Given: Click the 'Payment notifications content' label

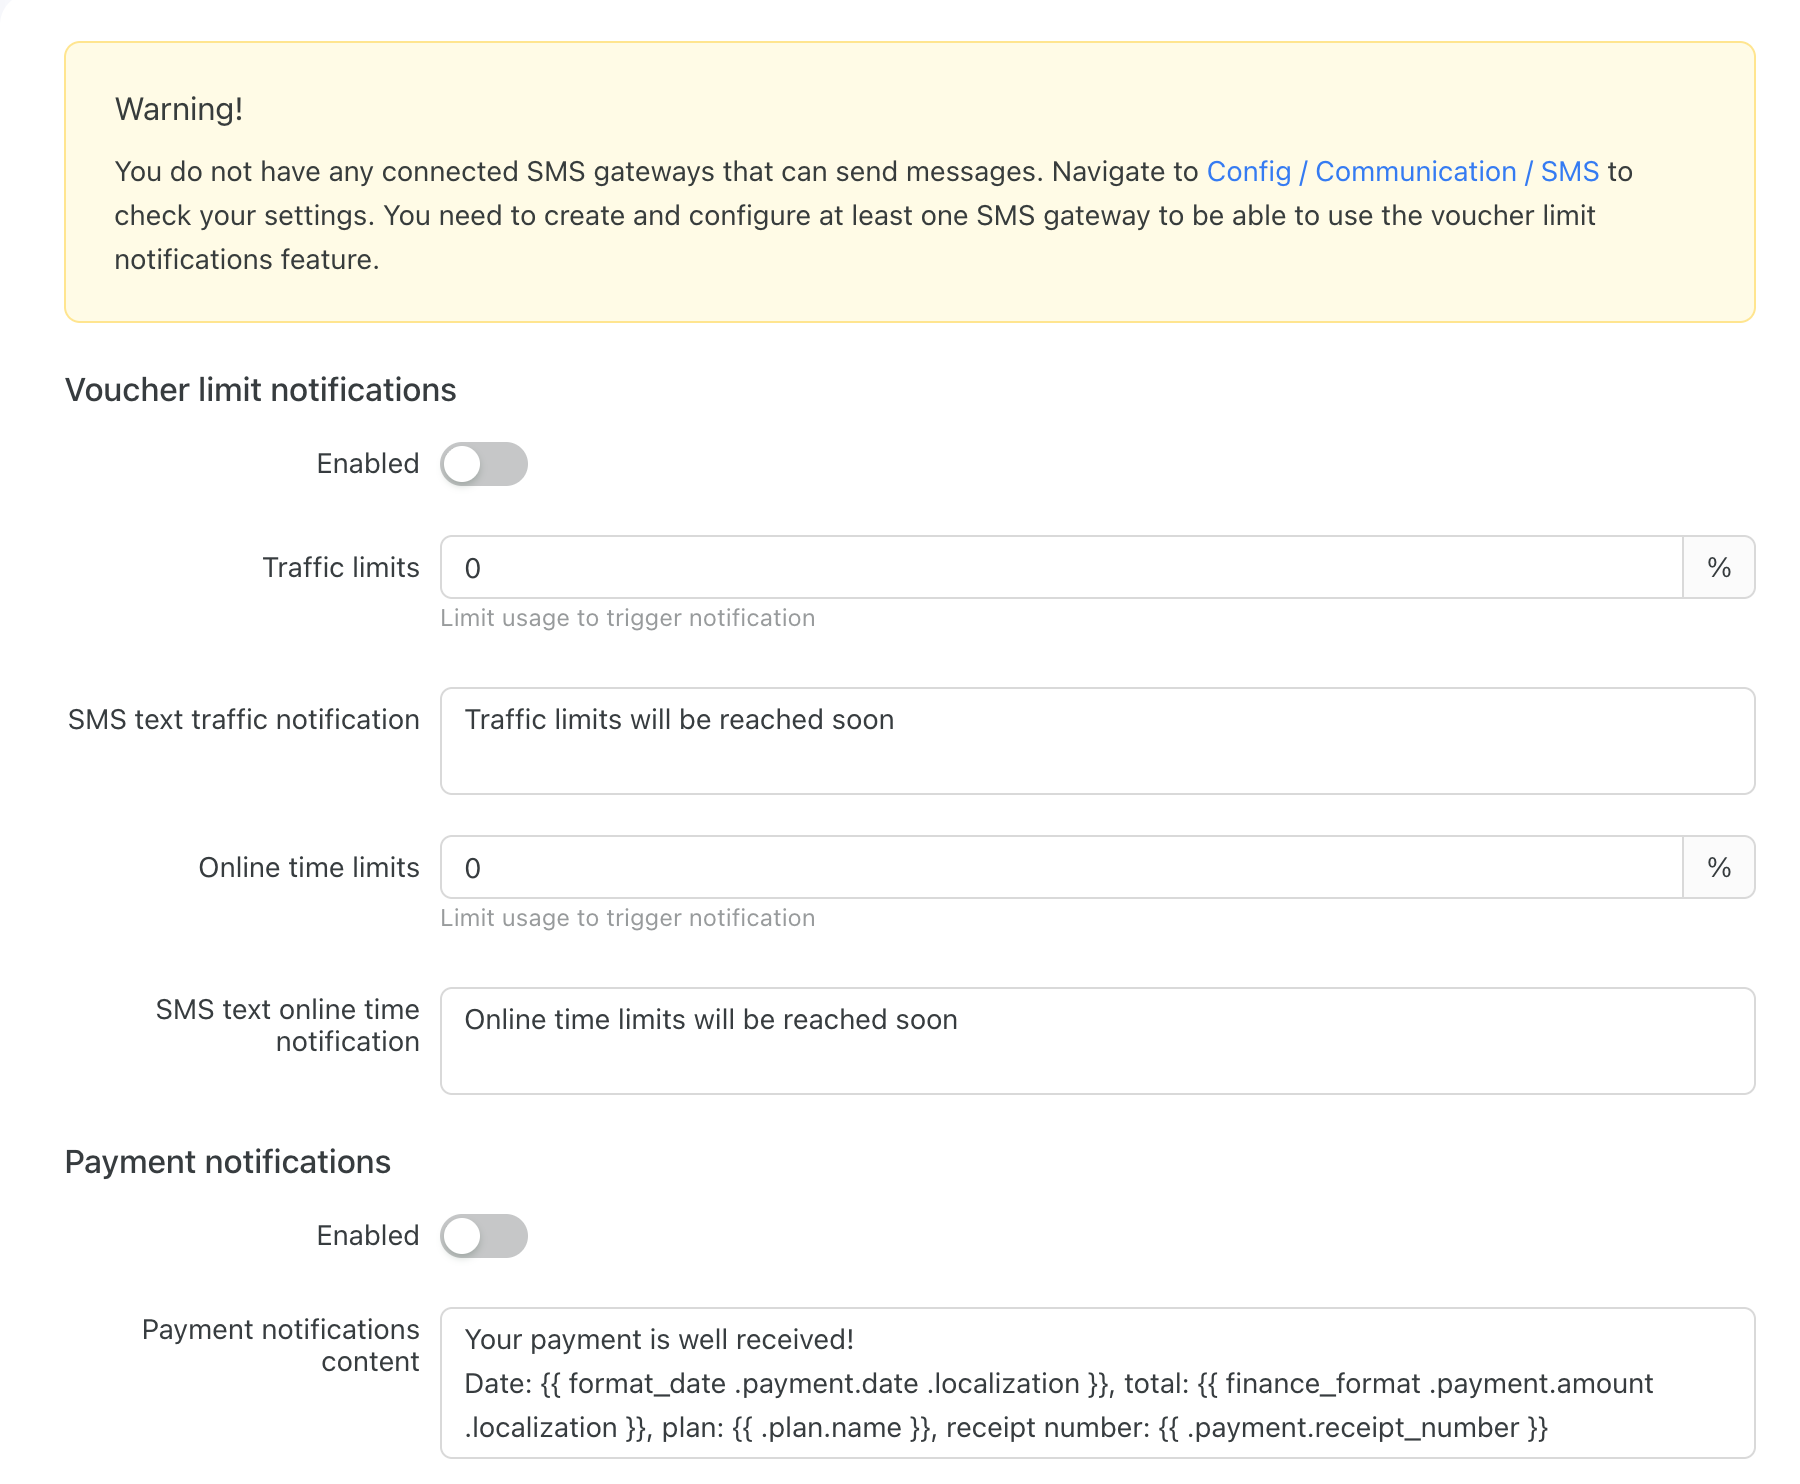Looking at the screenshot, I should coord(281,1345).
